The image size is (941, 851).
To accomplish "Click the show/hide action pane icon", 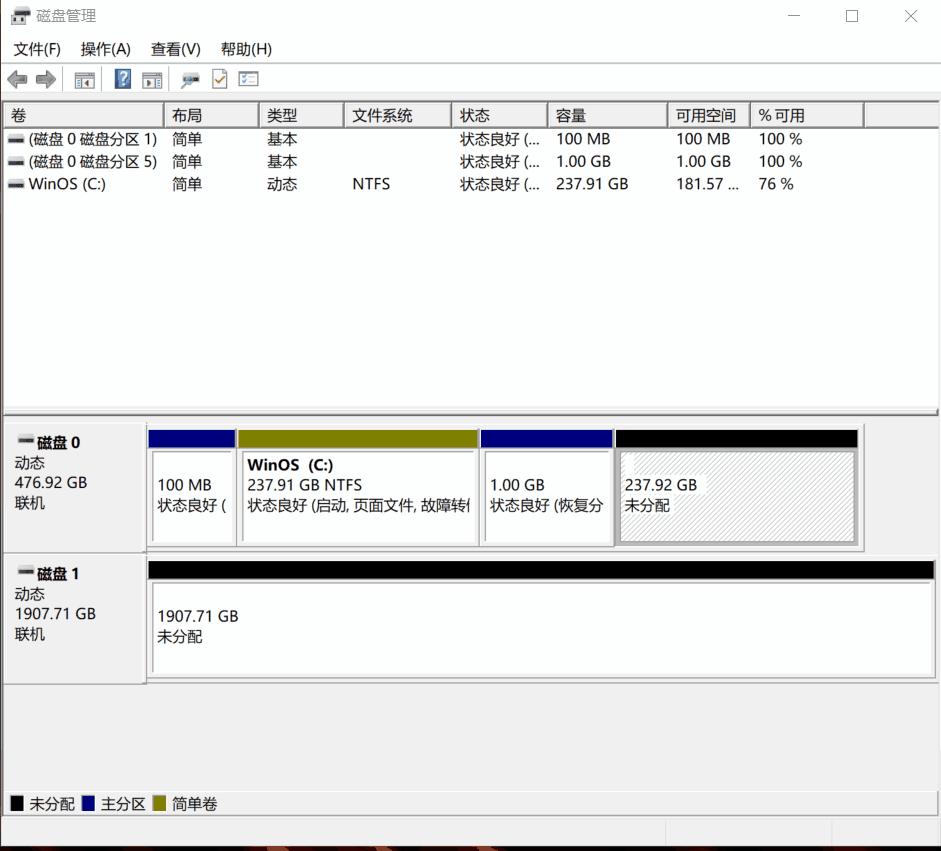I will tap(152, 79).
